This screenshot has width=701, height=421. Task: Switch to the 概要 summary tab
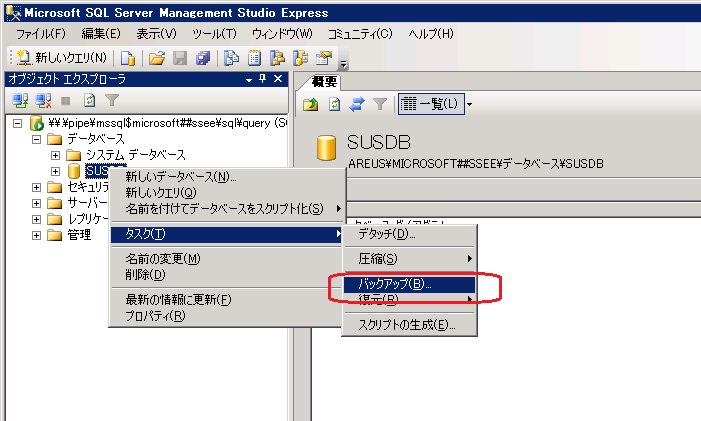pyautogui.click(x=324, y=82)
